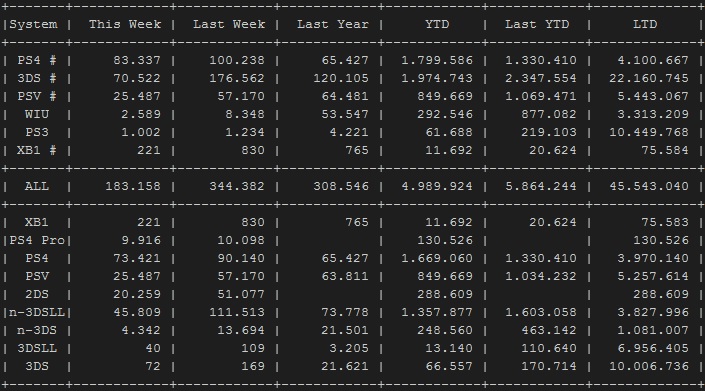Click n-3DSLL Last Week value 111.513
This screenshot has width=705, height=391.
click(x=237, y=312)
